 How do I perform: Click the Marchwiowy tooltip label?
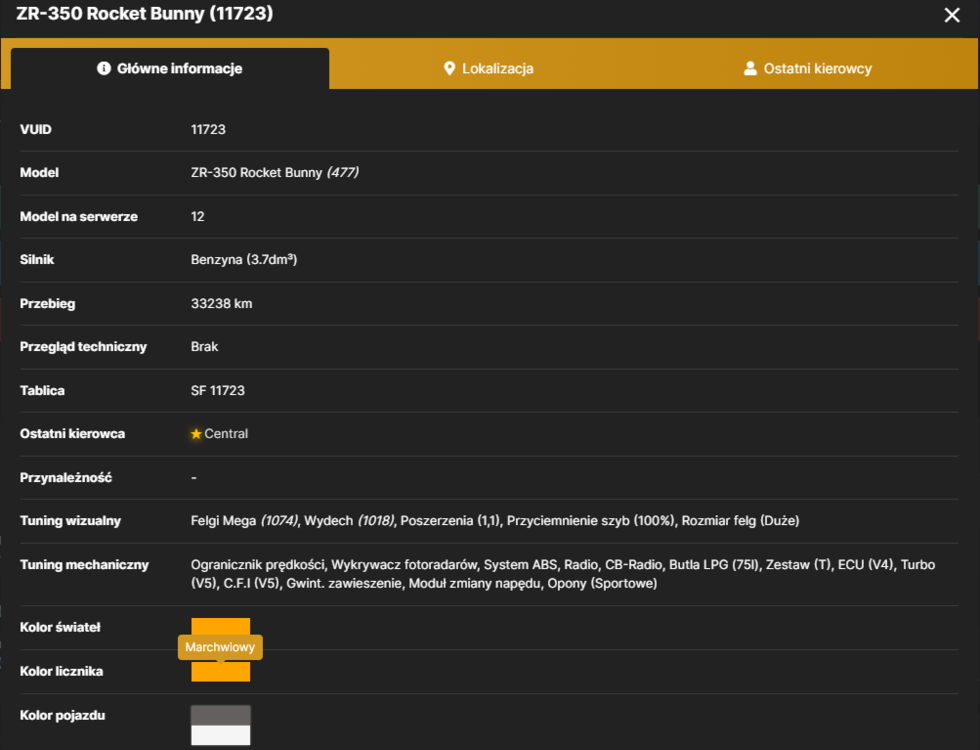[x=220, y=647]
